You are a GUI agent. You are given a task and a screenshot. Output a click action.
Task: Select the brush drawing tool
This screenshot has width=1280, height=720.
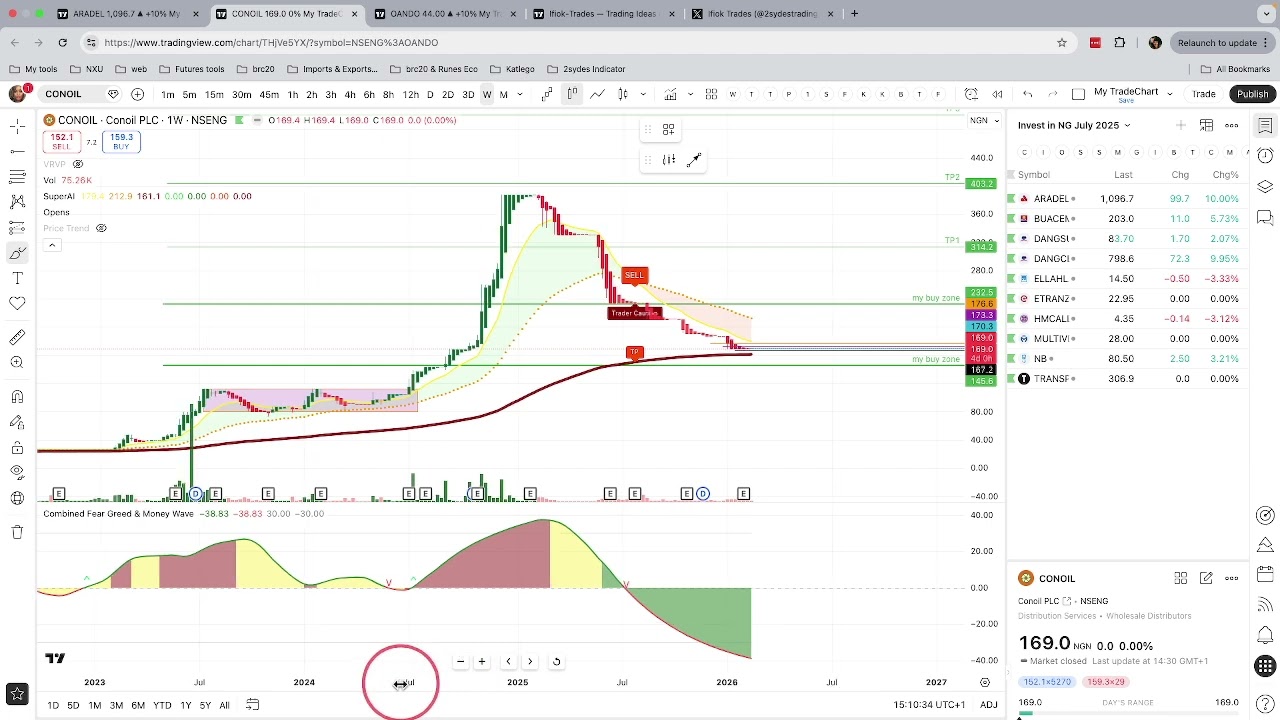(17, 253)
